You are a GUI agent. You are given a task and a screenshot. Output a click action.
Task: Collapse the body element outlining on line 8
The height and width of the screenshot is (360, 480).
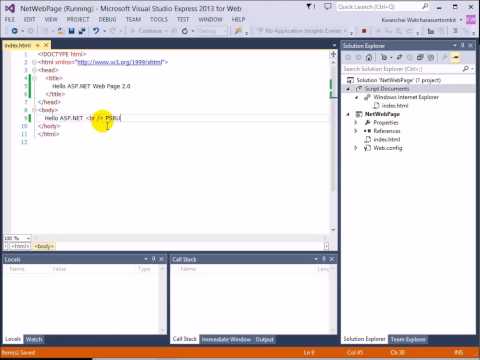[x=34, y=110]
